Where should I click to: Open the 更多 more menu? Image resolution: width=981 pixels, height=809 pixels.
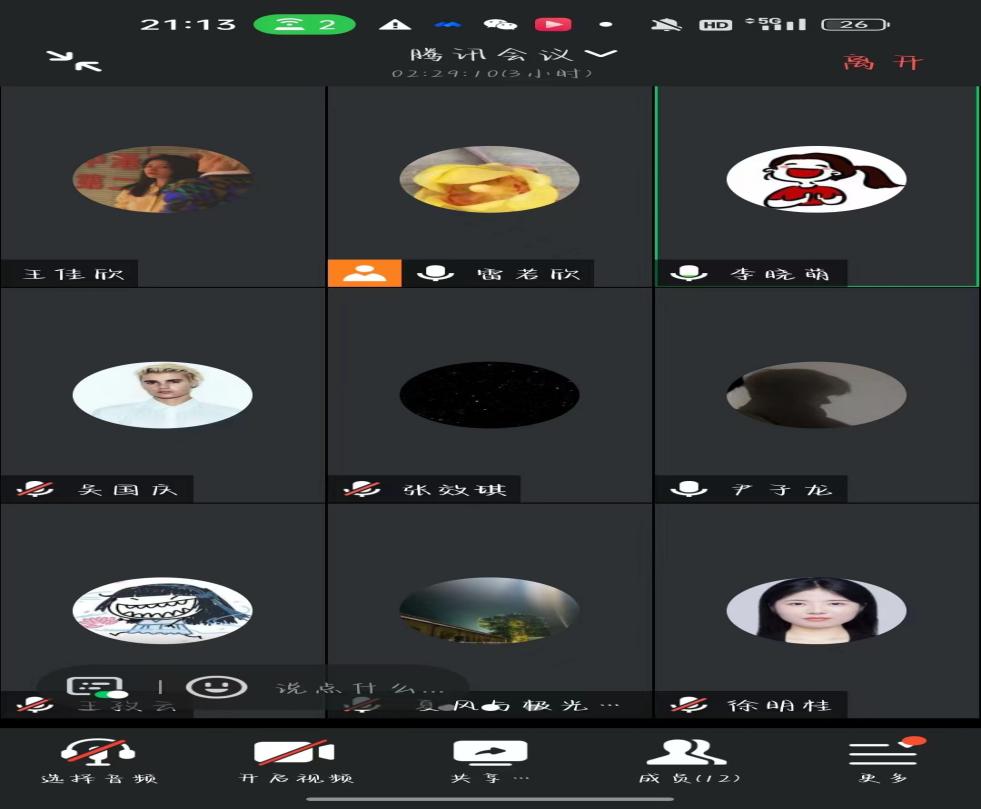pyautogui.click(x=883, y=761)
